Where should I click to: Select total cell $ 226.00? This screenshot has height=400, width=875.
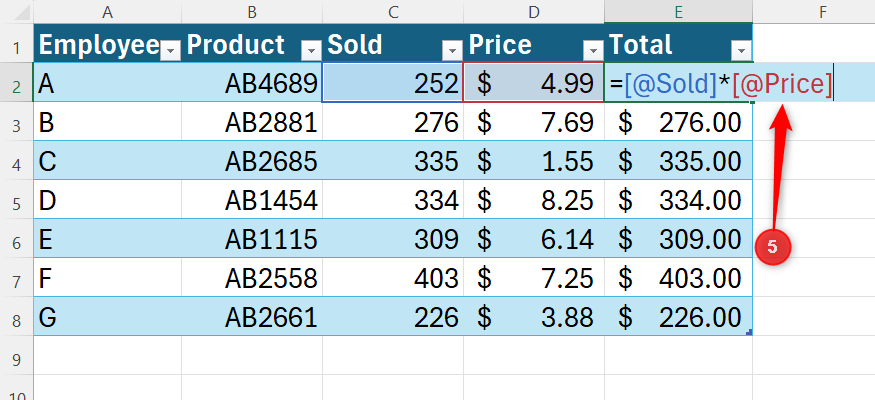point(679,316)
